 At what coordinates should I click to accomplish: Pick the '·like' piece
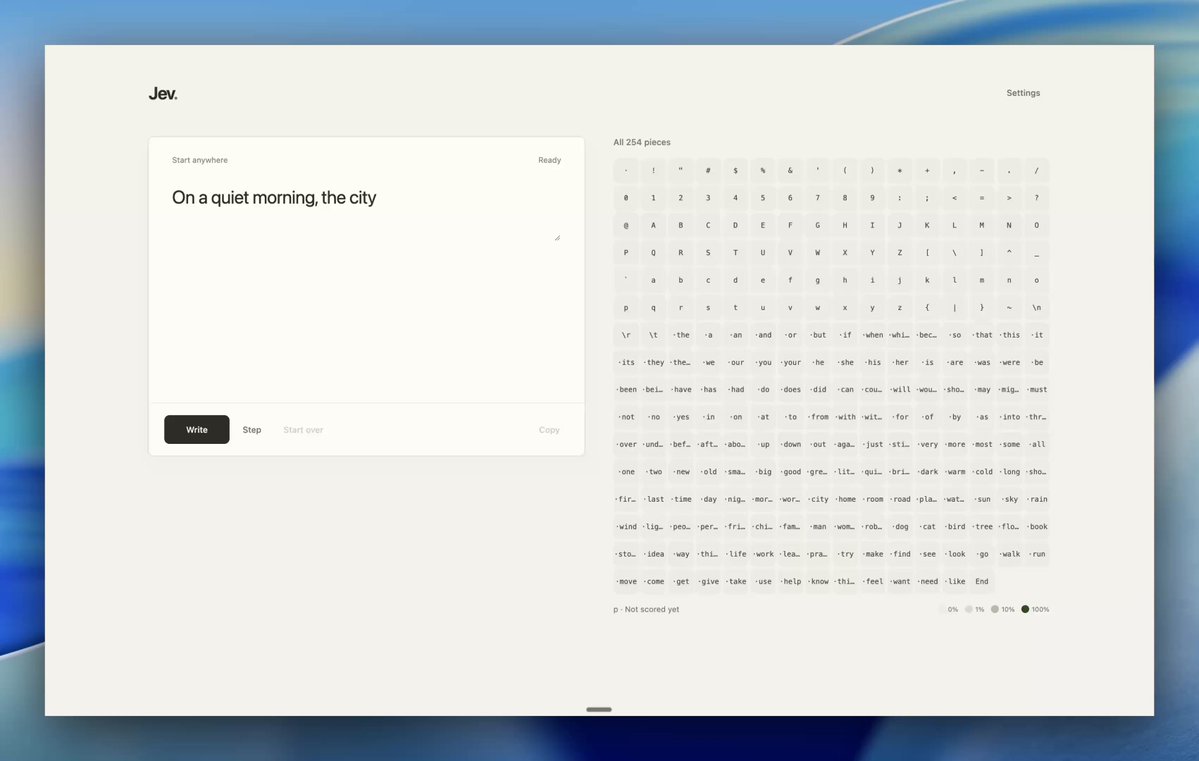coord(954,581)
